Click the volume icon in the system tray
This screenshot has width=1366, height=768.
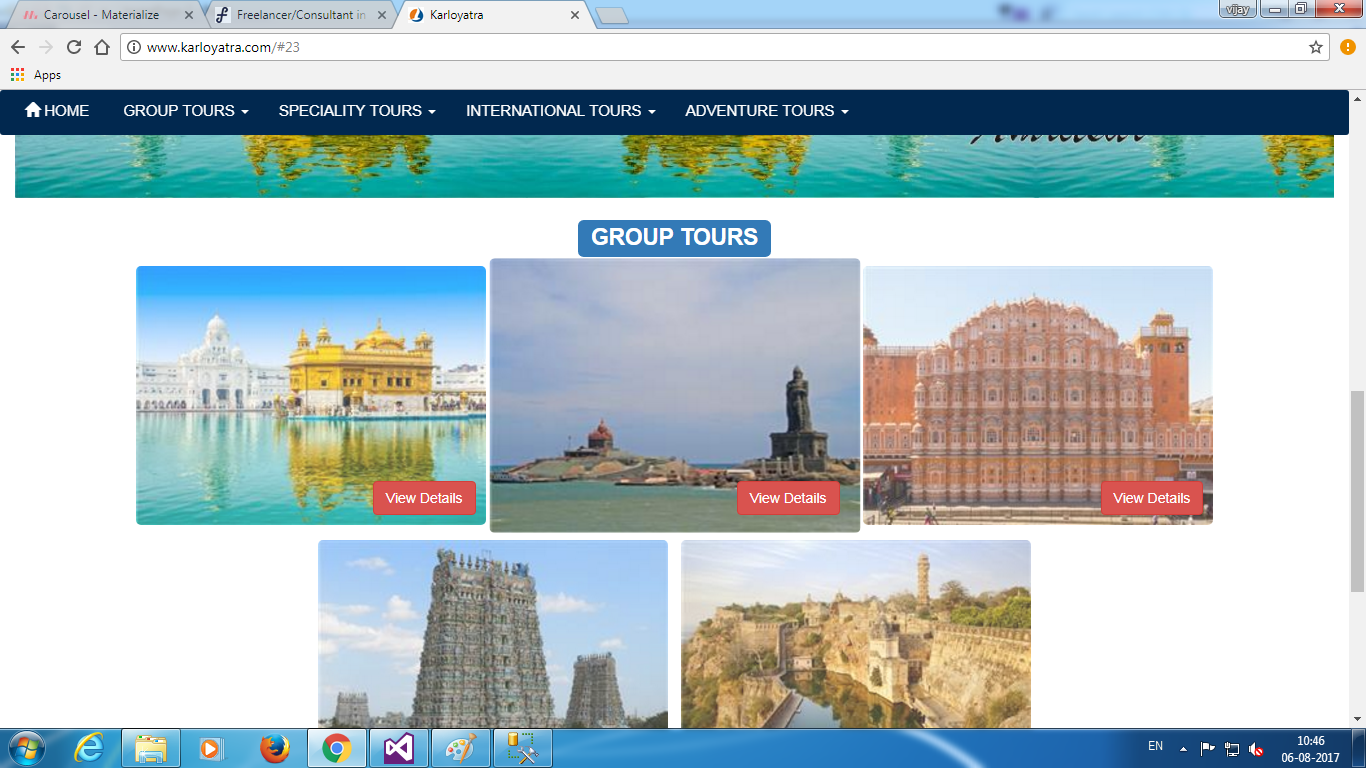1256,749
